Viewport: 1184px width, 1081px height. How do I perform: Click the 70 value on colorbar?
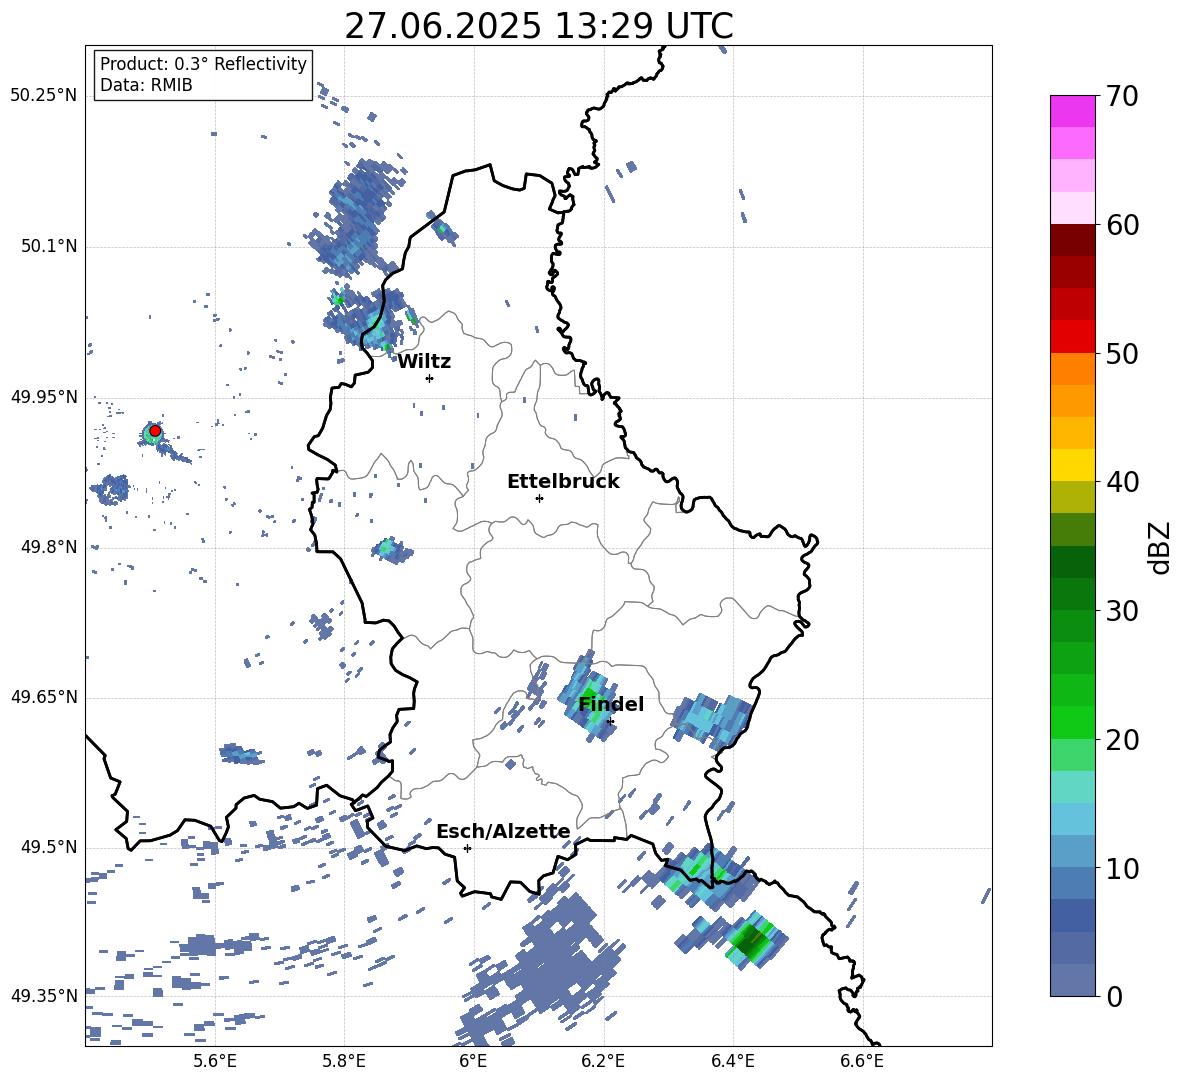[x=1122, y=97]
